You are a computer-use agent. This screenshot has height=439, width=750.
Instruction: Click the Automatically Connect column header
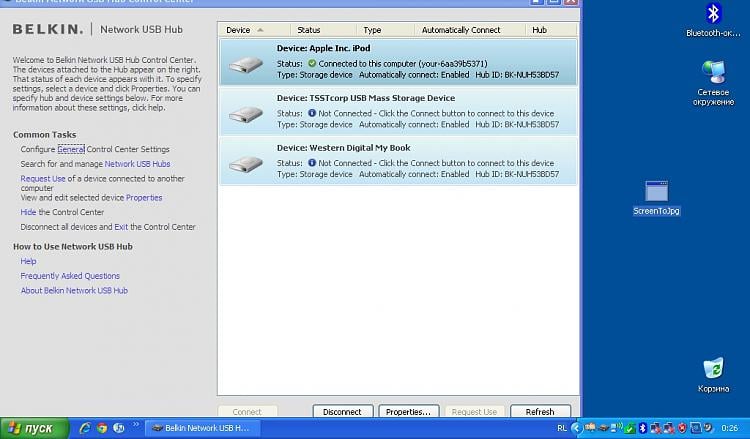coord(470,30)
